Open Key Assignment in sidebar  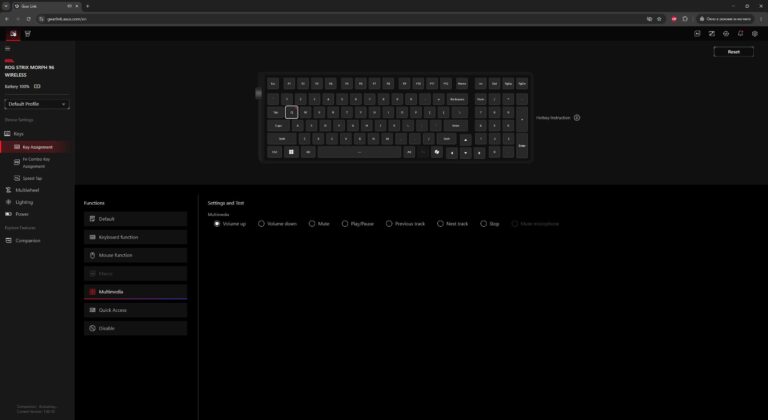pyautogui.click(x=37, y=147)
